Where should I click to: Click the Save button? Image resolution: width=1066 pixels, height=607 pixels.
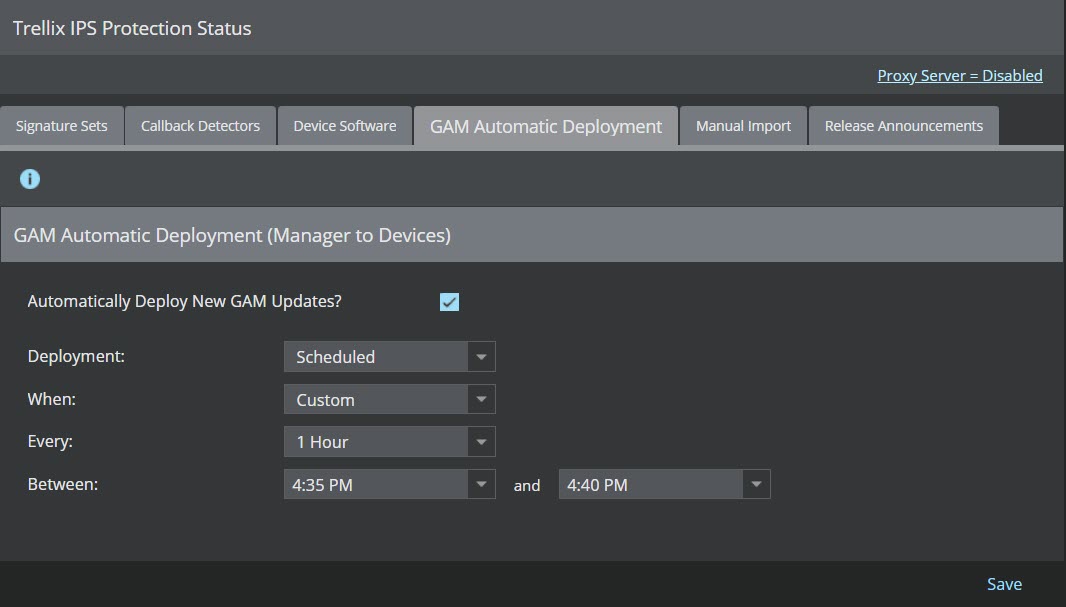coord(1004,584)
